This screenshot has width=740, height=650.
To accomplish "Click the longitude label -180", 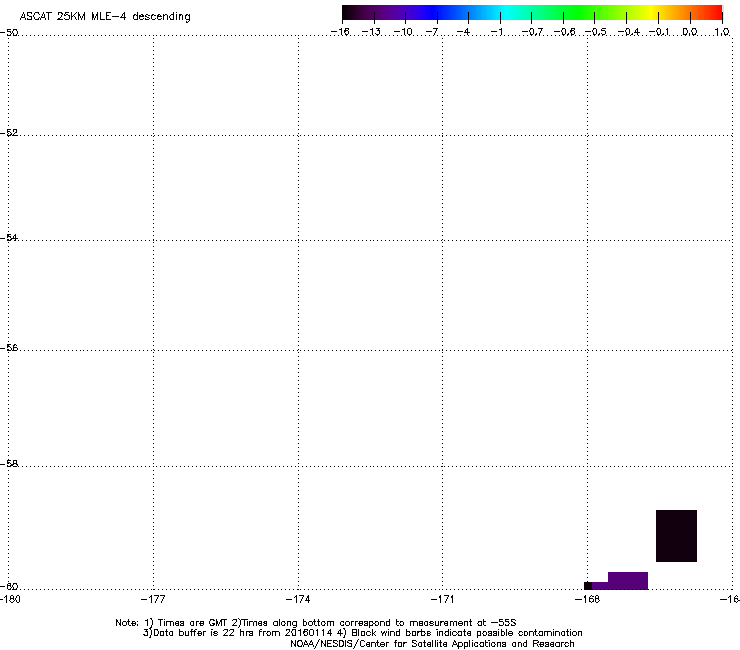I will tap(10, 599).
